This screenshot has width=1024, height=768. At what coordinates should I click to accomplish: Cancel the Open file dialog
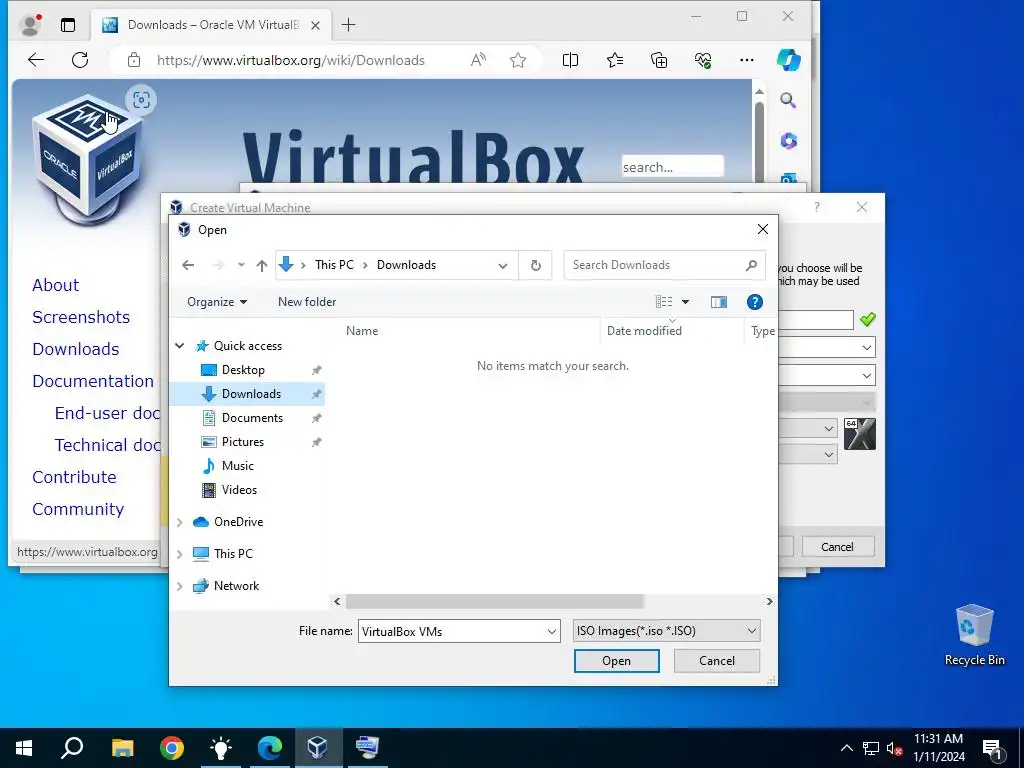pos(716,661)
